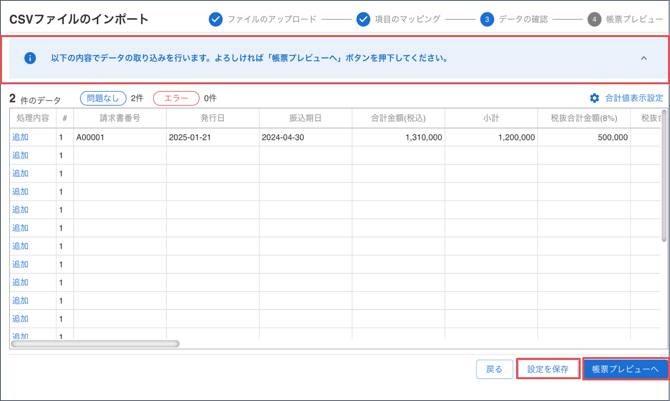
Task: Click the 項目のマッピング step checkmark
Action: [x=363, y=19]
